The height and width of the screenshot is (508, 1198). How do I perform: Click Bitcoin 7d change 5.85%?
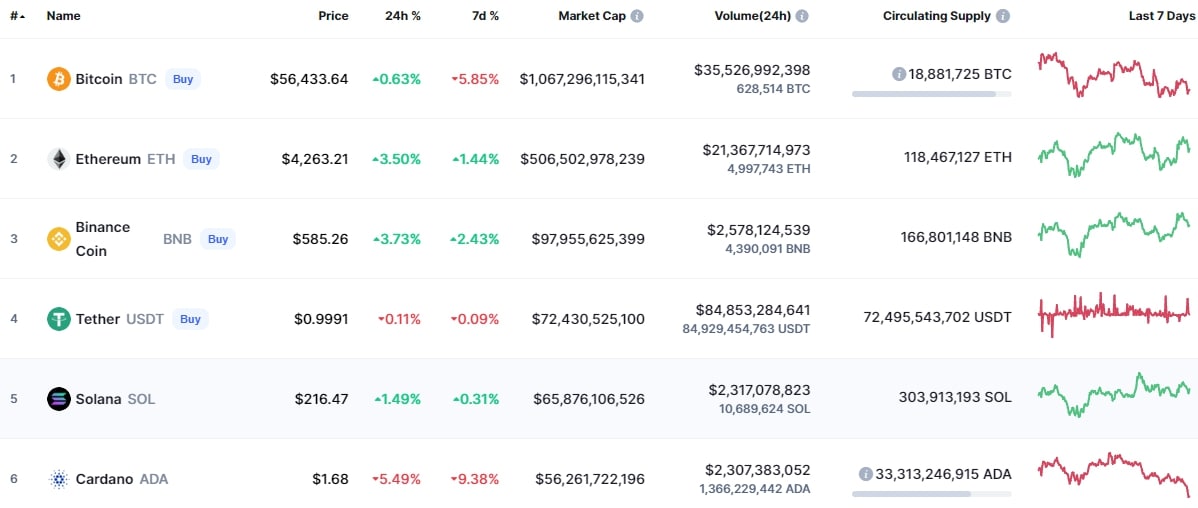click(475, 79)
